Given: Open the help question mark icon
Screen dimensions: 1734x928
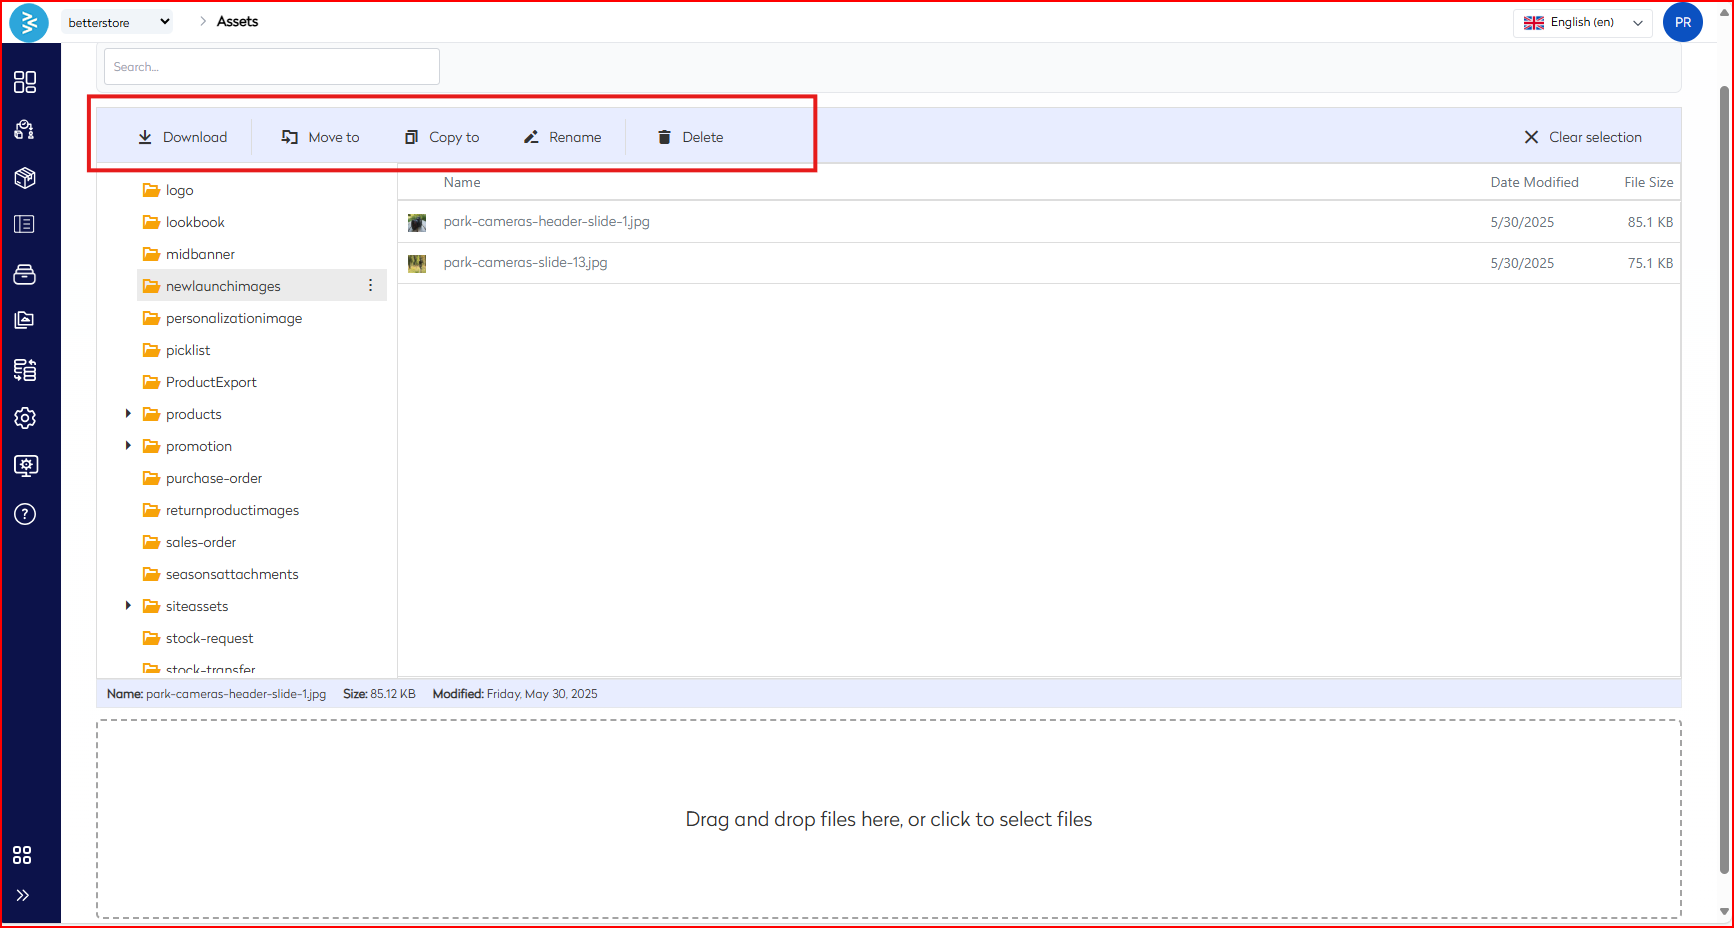Looking at the screenshot, I should point(25,514).
